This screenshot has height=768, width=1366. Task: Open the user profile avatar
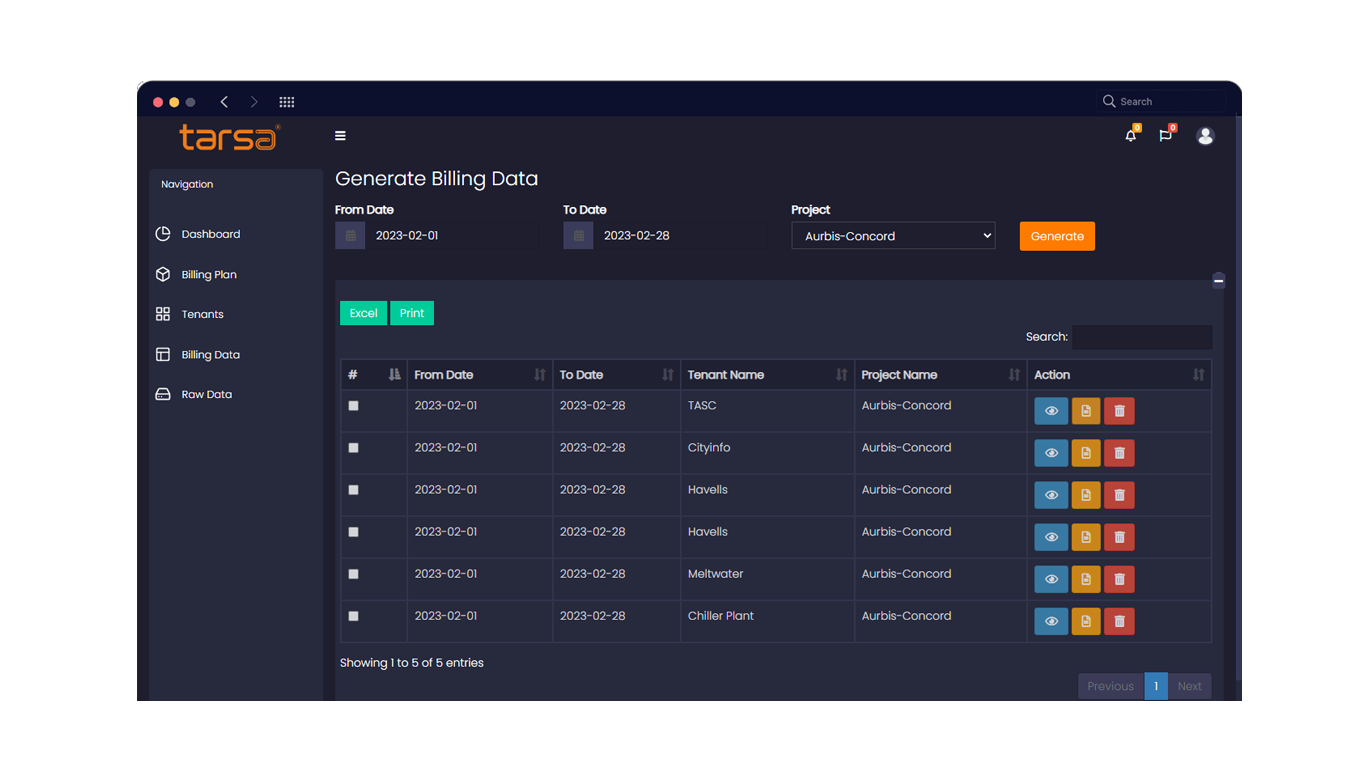[x=1205, y=136]
